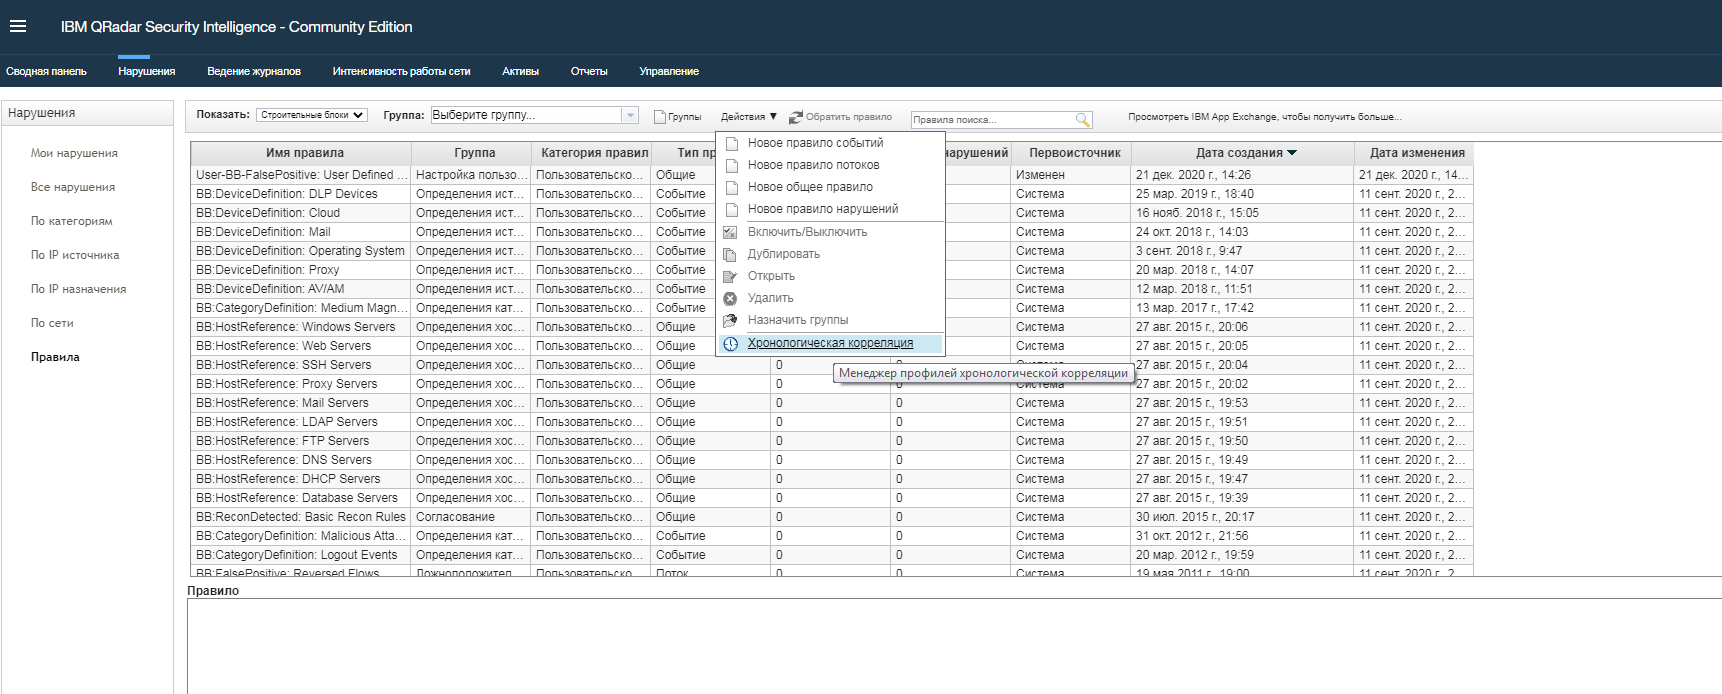Sort by 'Дата изменения' column header
Image resolution: width=1722 pixels, height=694 pixels.
pyautogui.click(x=1414, y=153)
